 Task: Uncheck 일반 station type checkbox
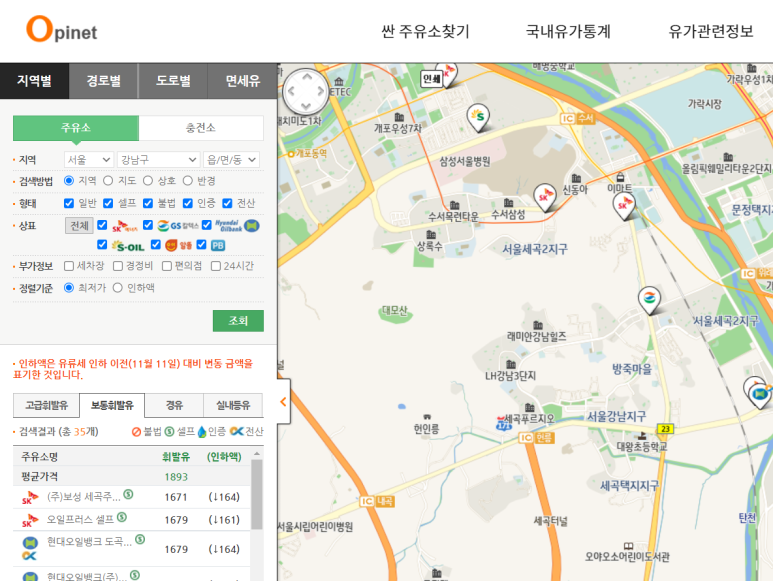pos(69,203)
